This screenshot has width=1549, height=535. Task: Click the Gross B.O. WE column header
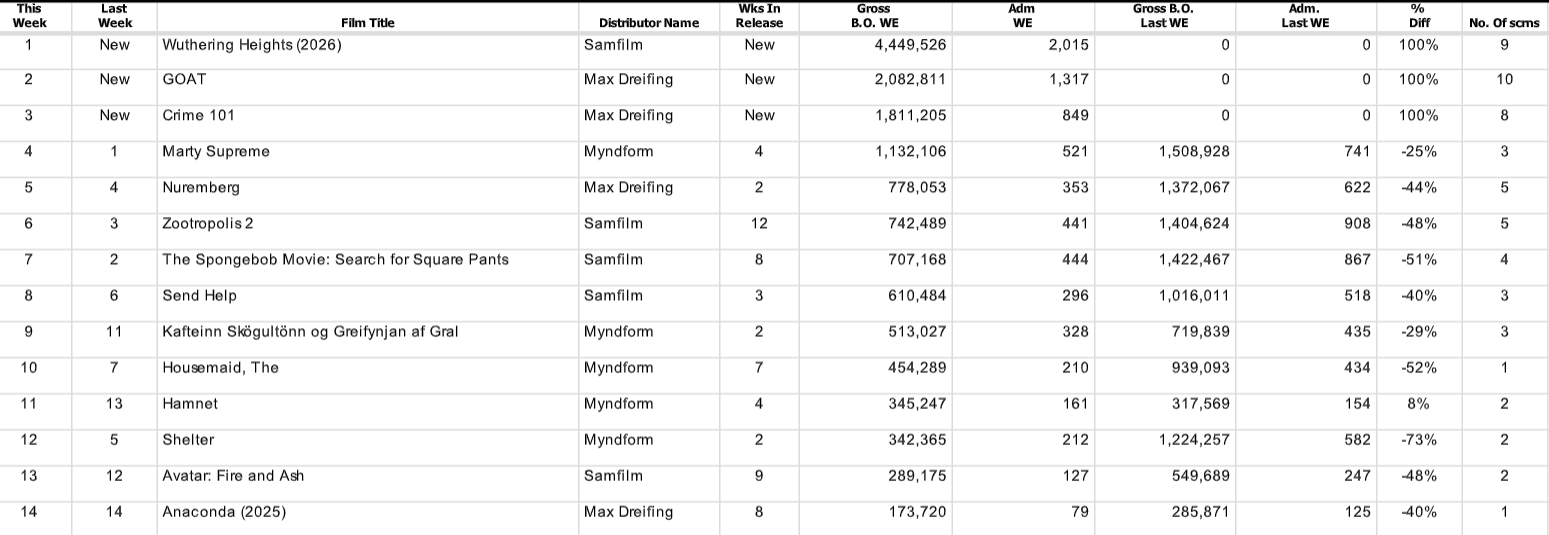pyautogui.click(x=873, y=16)
